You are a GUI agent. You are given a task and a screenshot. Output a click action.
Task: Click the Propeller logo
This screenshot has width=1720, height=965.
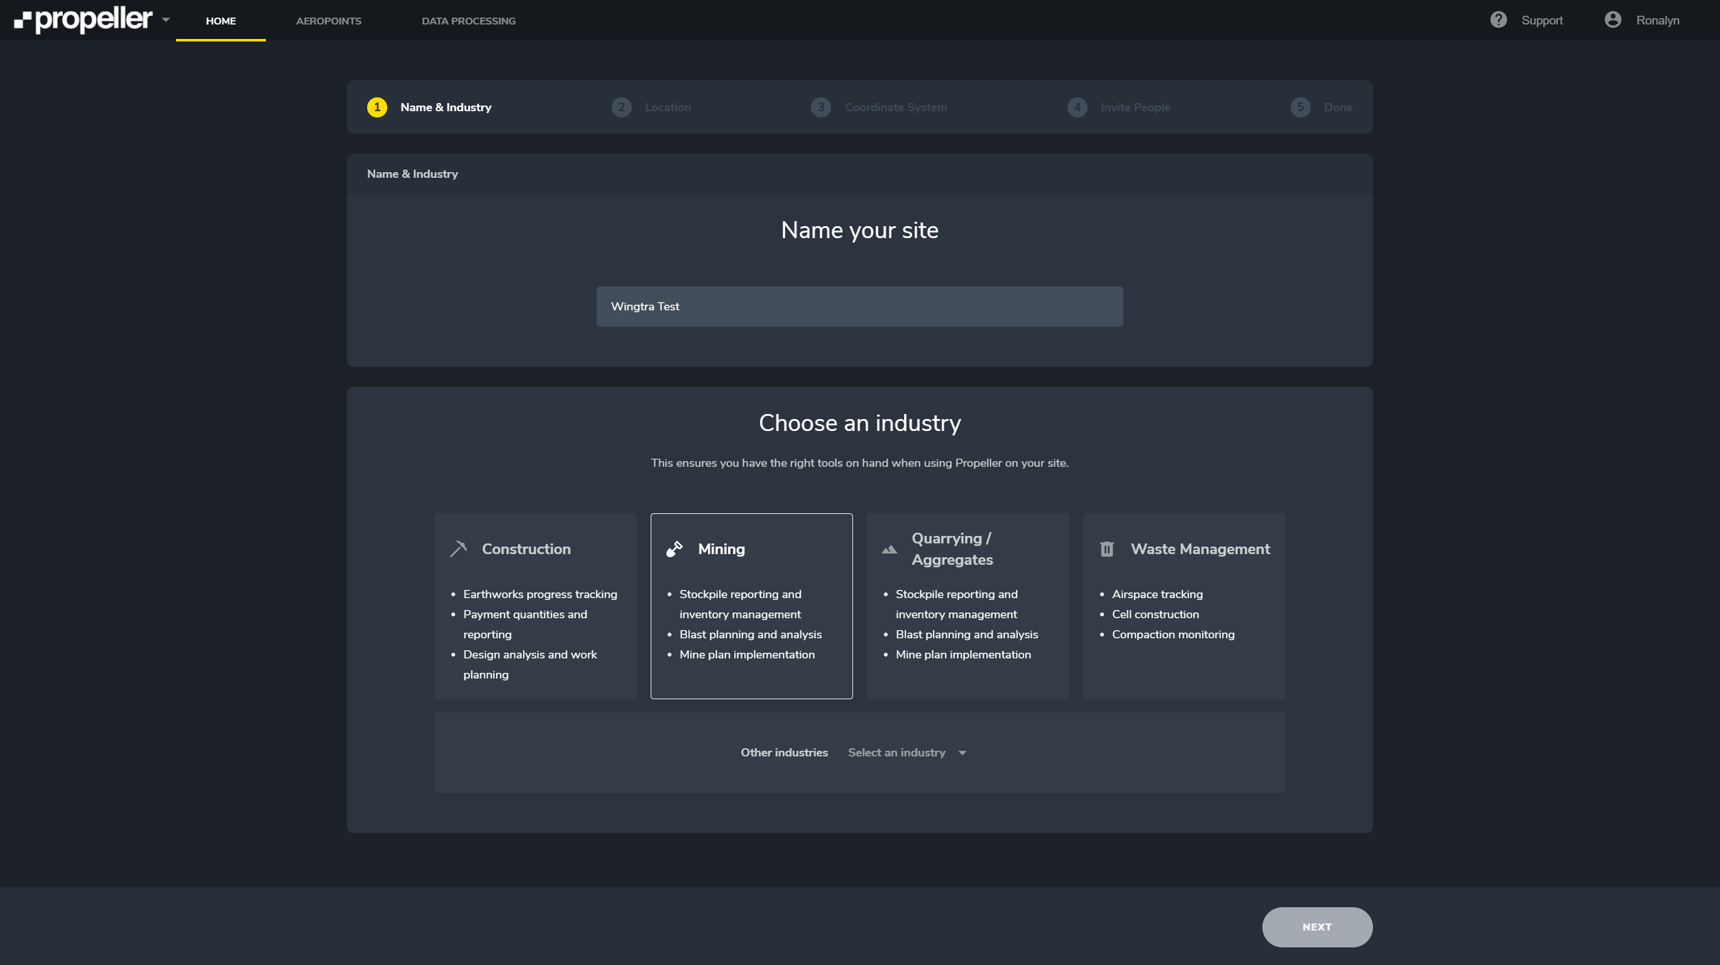83,20
